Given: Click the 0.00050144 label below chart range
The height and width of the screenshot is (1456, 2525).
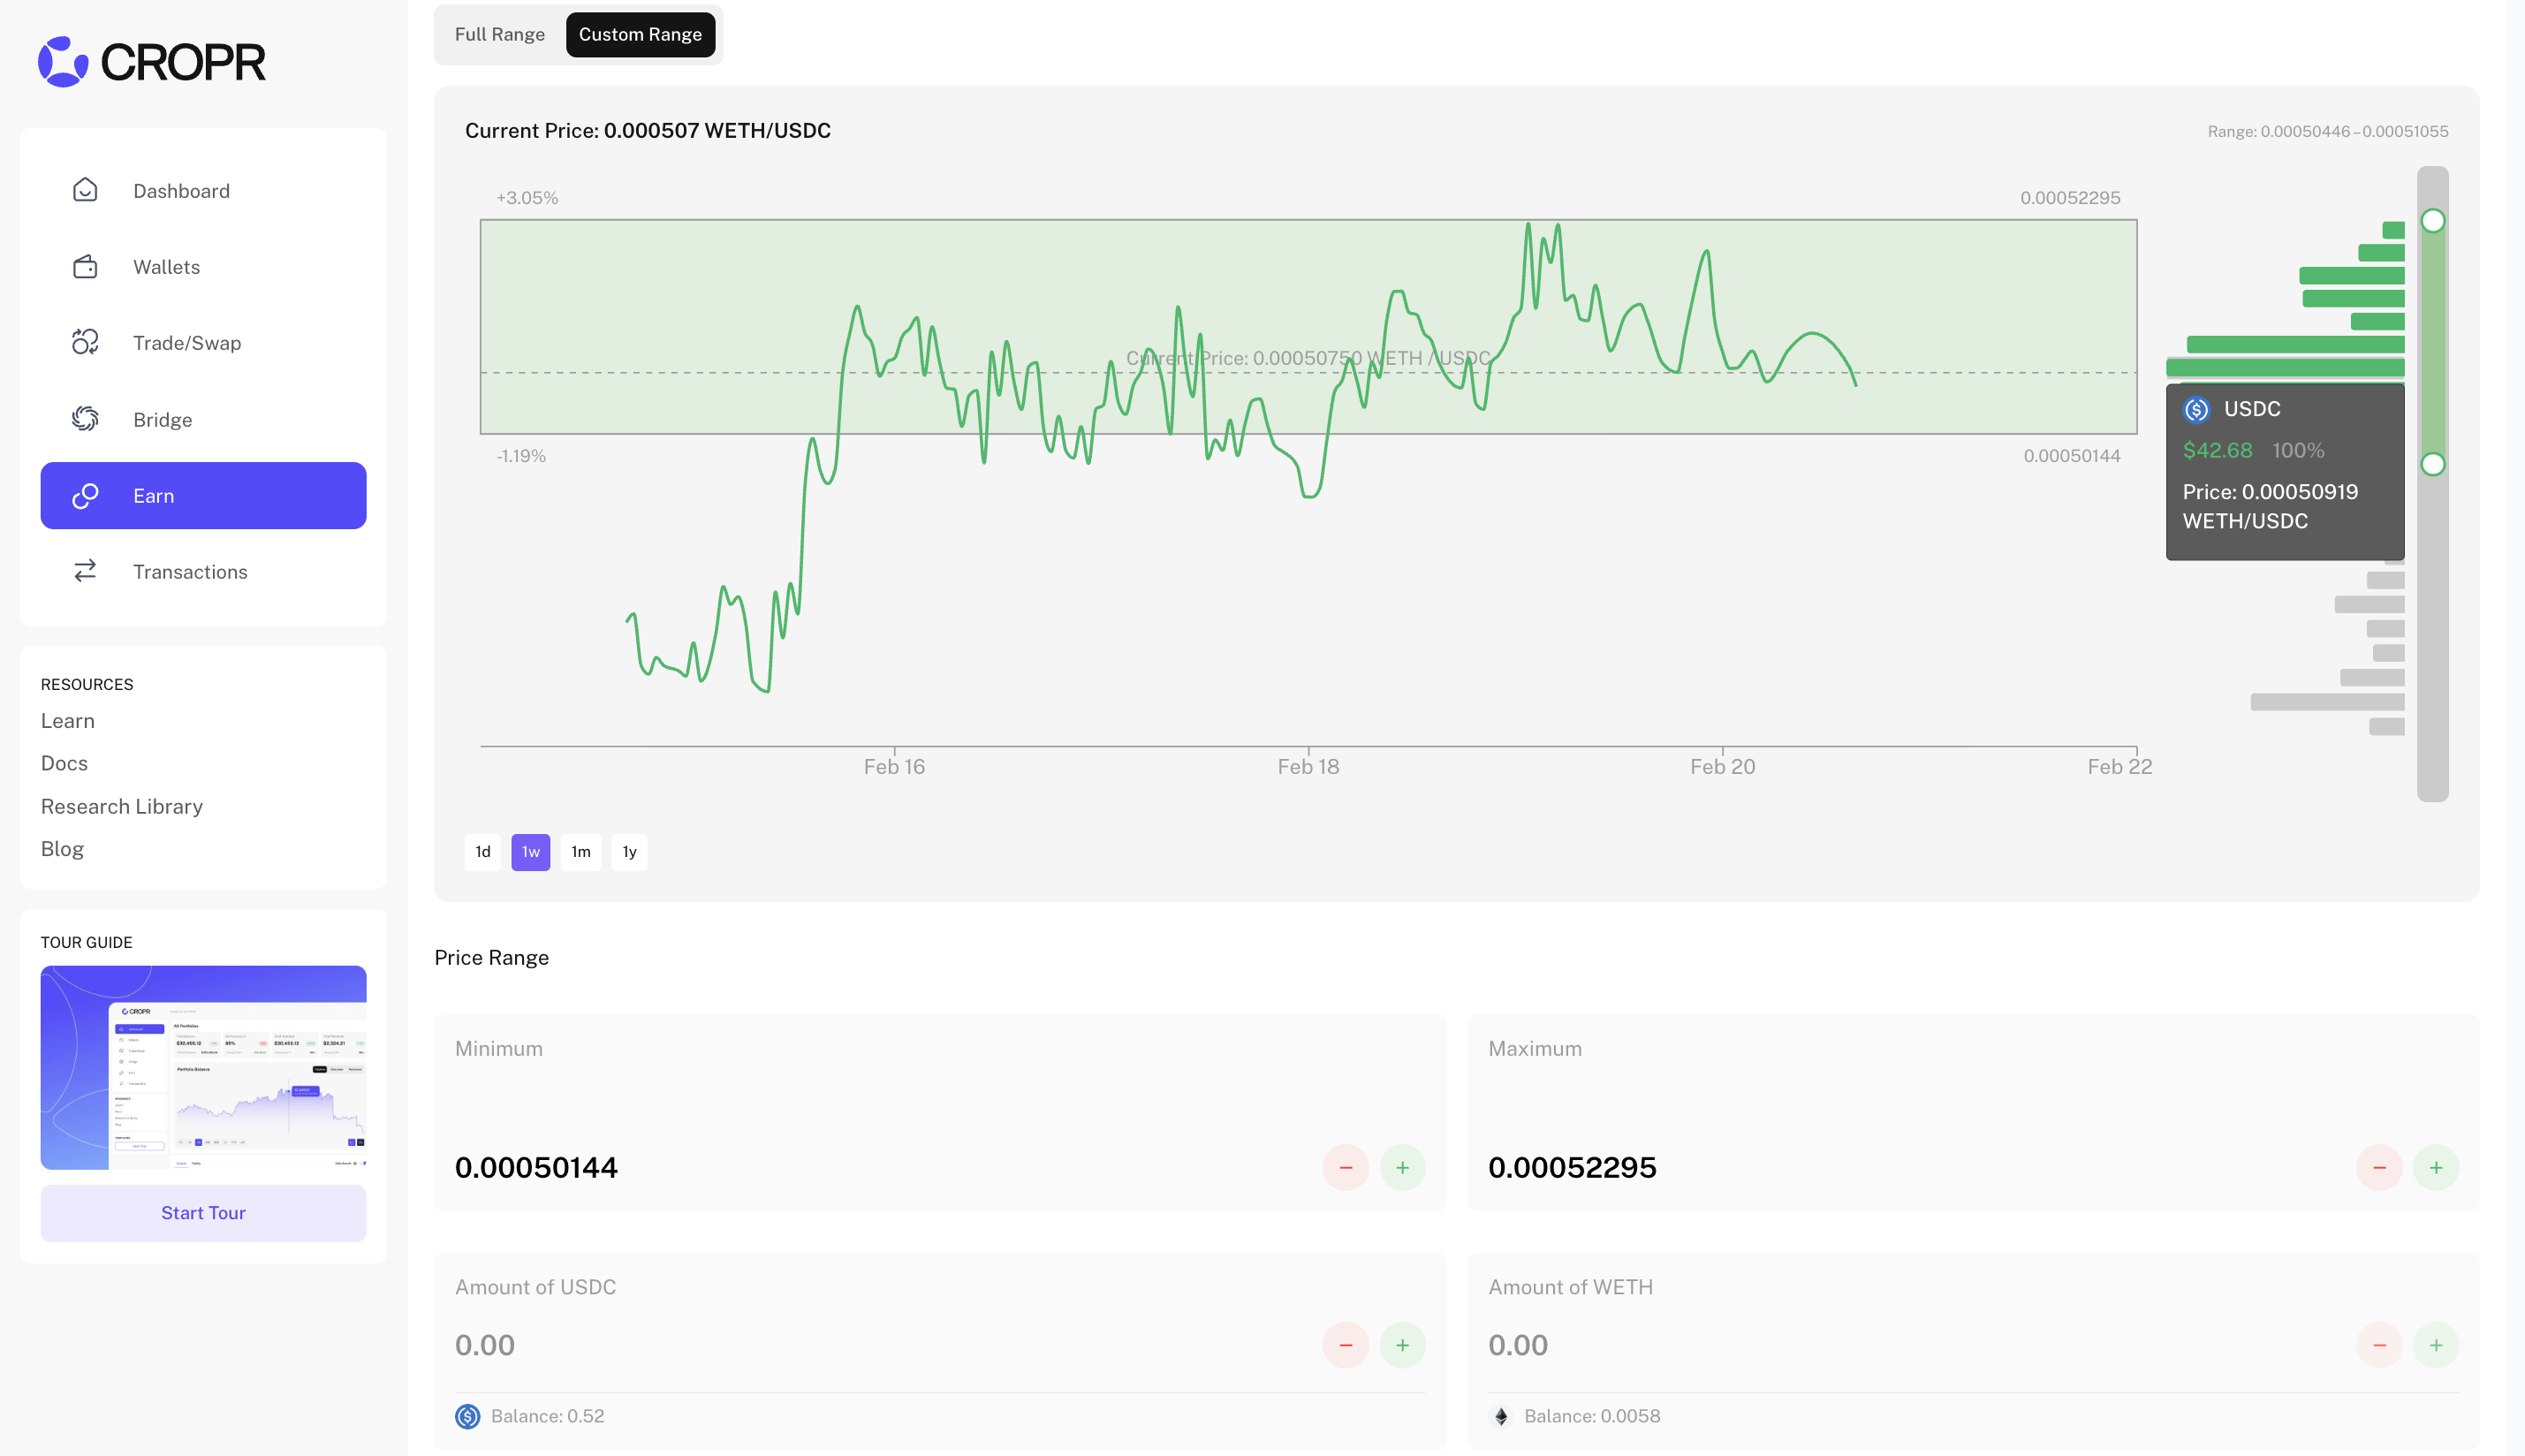Looking at the screenshot, I should (2071, 456).
